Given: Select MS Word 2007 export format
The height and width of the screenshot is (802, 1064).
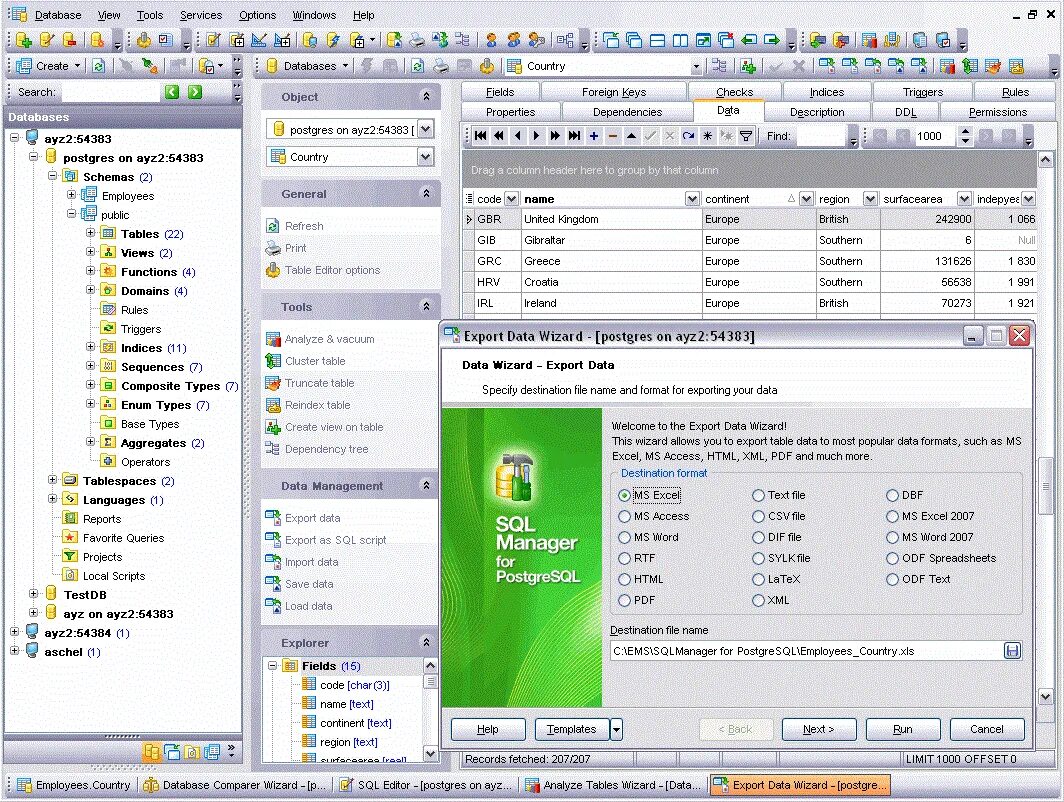Looking at the screenshot, I should (892, 537).
